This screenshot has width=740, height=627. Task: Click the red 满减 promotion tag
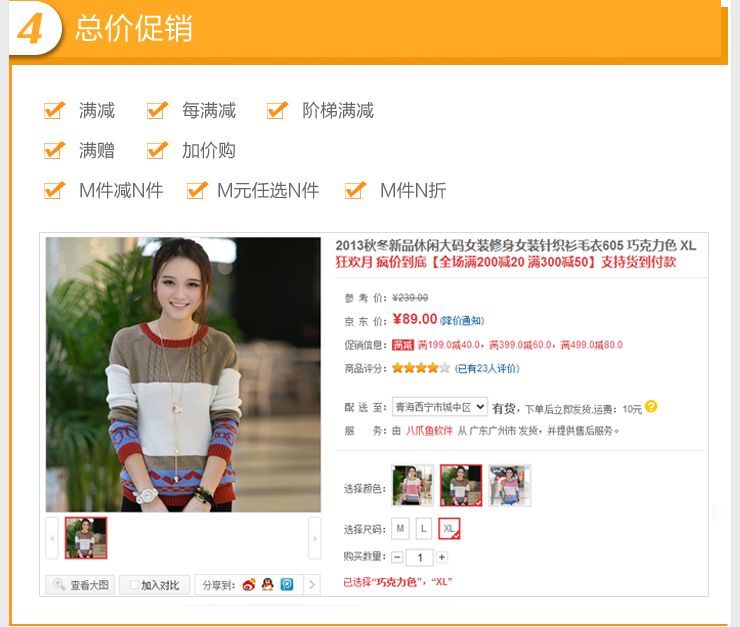point(403,345)
